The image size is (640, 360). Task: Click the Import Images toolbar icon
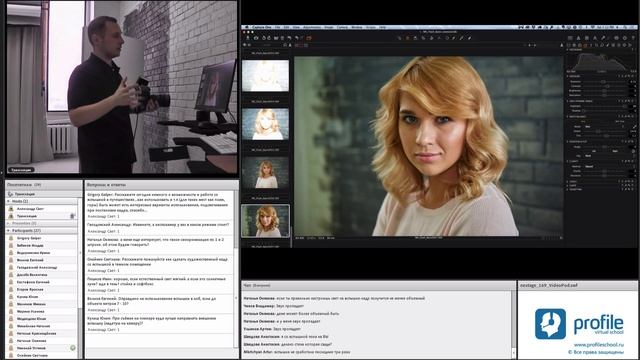click(x=248, y=38)
